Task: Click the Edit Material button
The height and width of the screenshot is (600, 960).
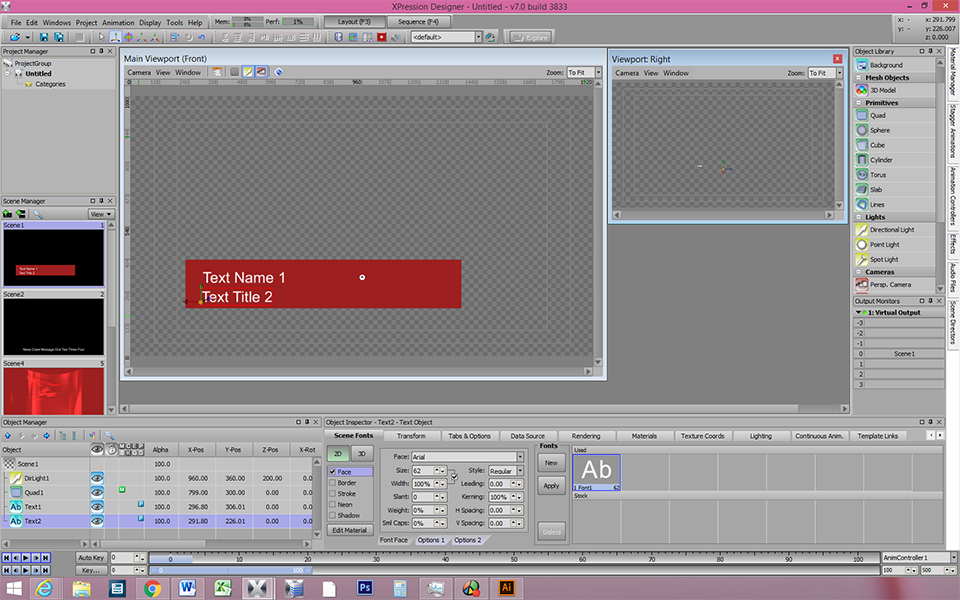Action: click(349, 529)
